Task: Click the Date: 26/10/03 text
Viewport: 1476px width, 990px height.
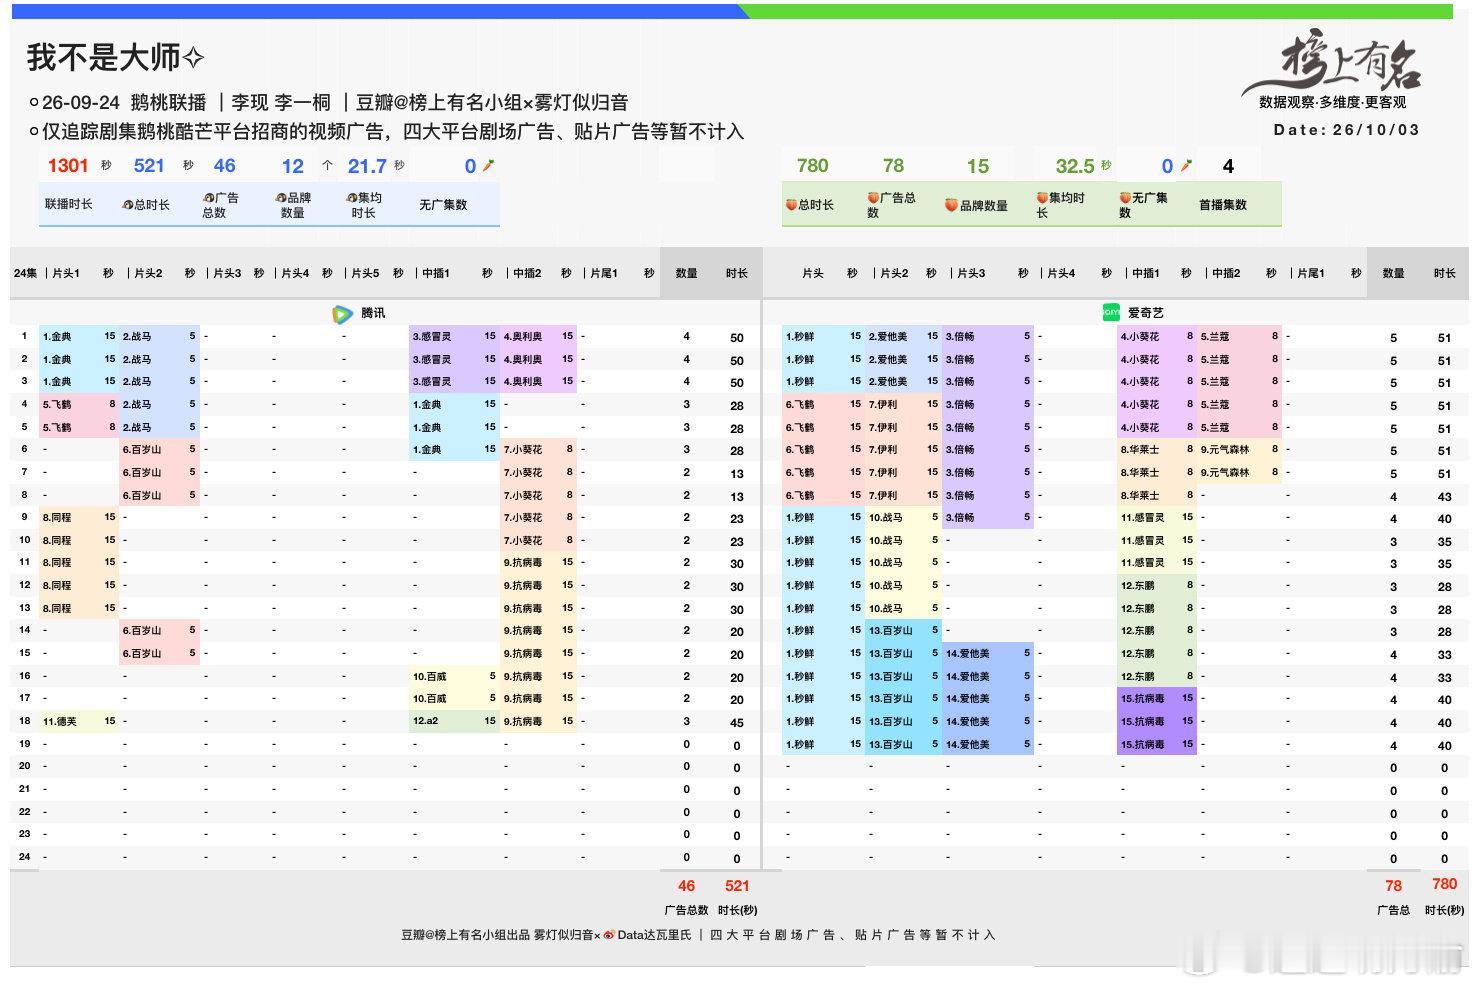Action: pos(1346,130)
